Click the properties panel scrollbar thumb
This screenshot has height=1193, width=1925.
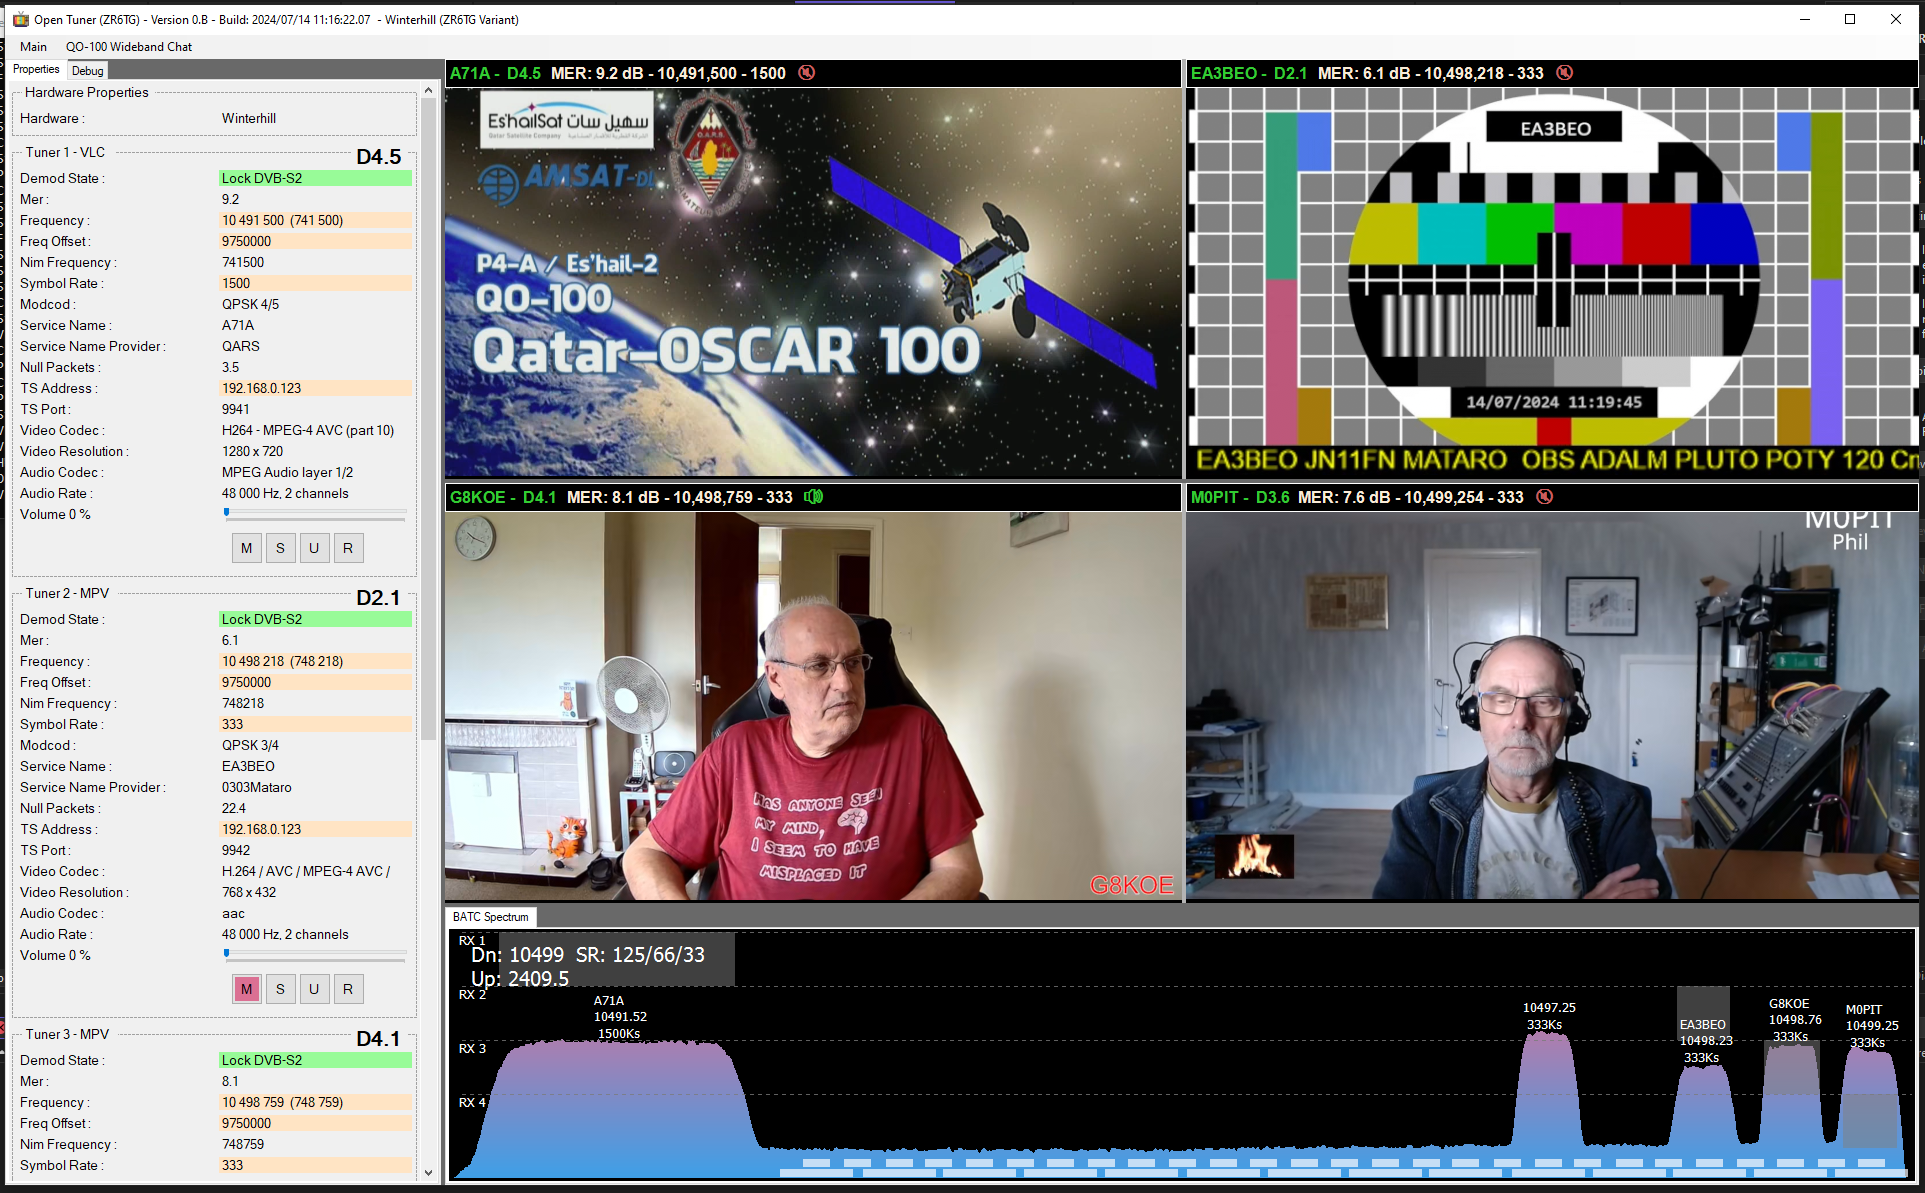click(429, 420)
